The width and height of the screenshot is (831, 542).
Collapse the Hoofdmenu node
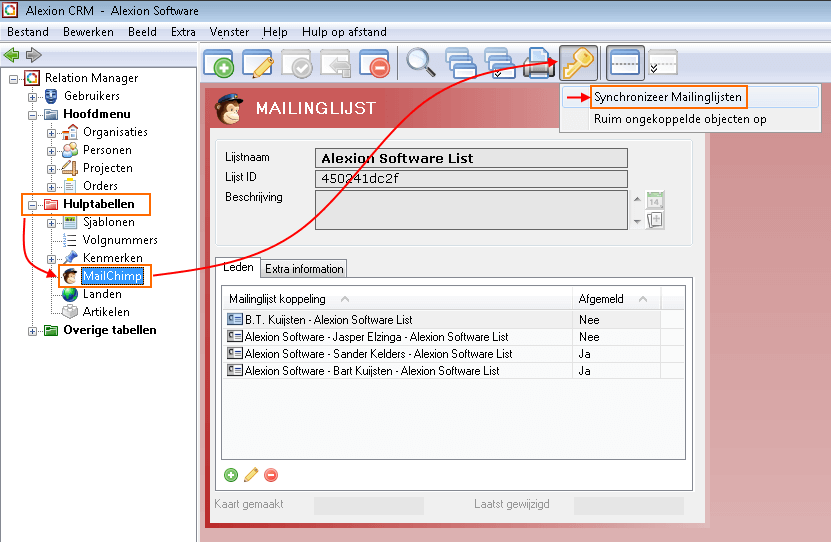pos(32,115)
